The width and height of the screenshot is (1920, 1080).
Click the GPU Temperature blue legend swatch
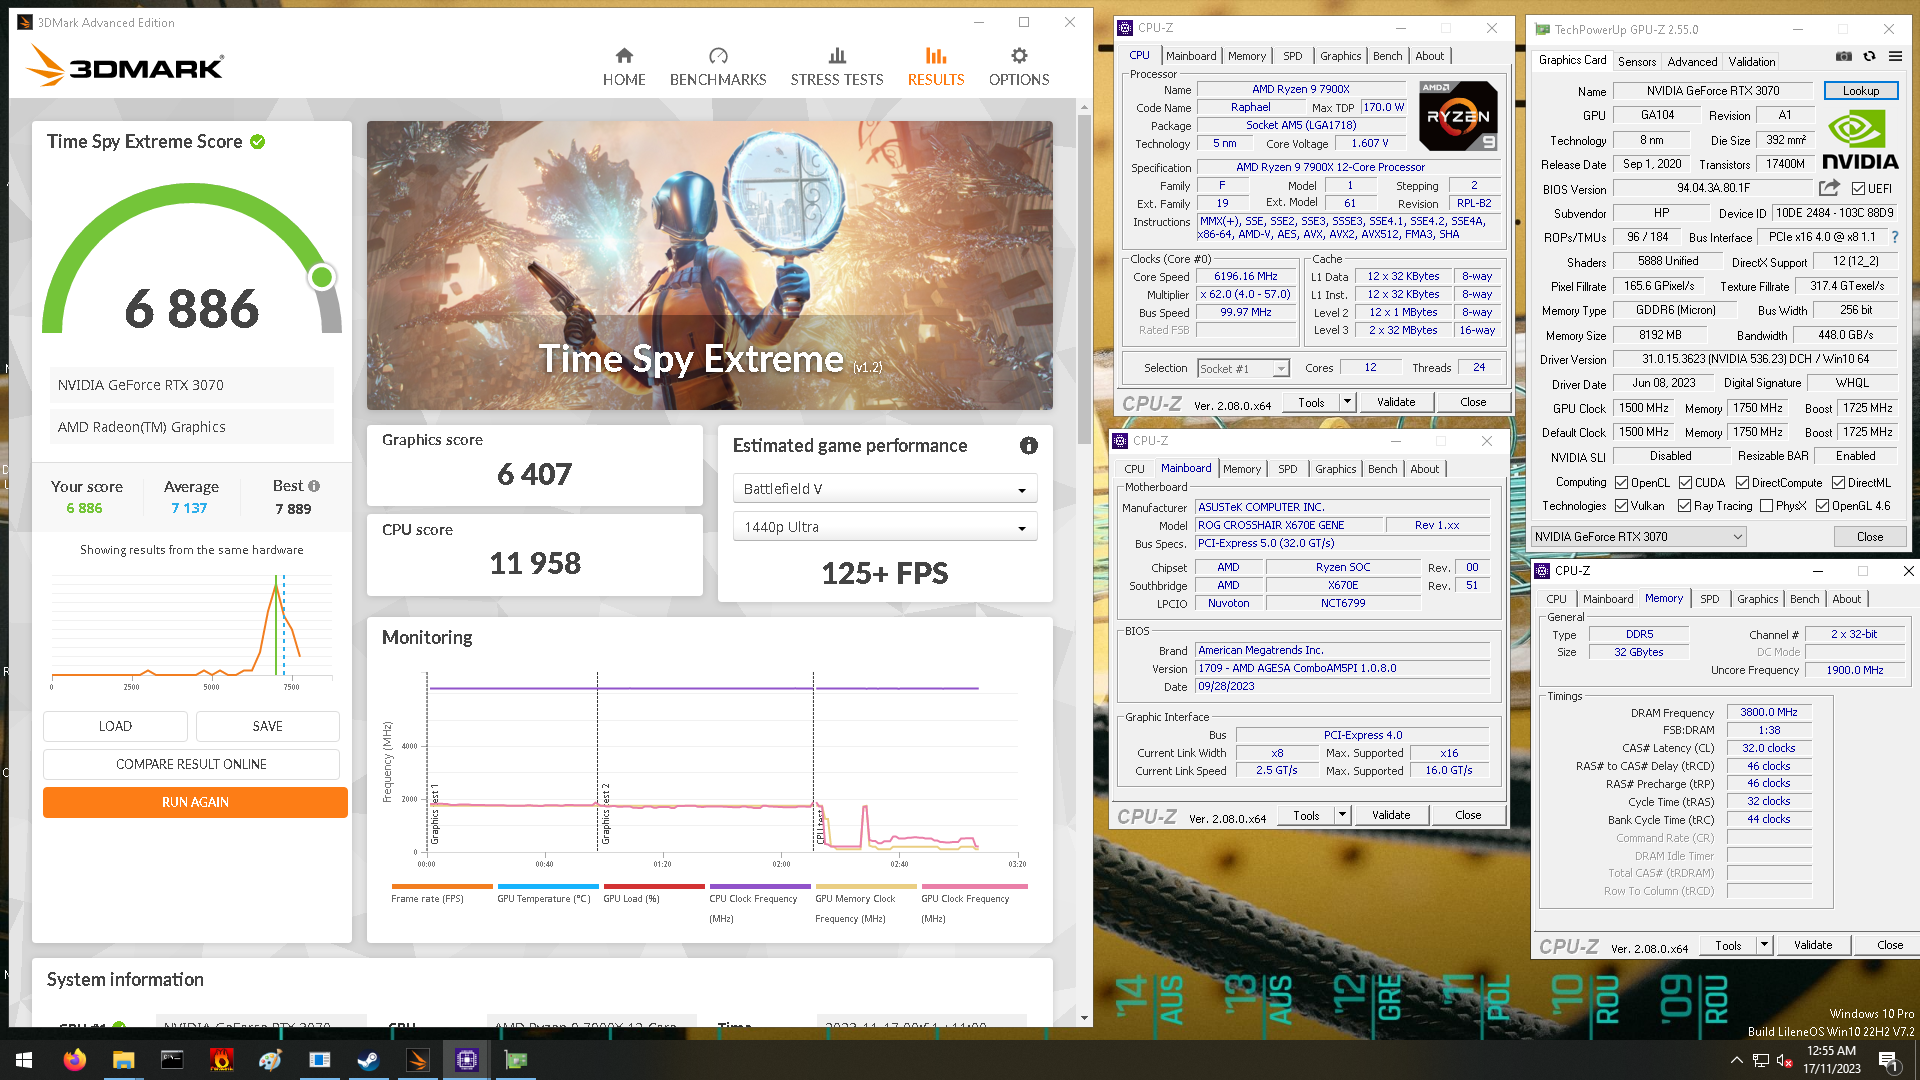click(x=548, y=886)
